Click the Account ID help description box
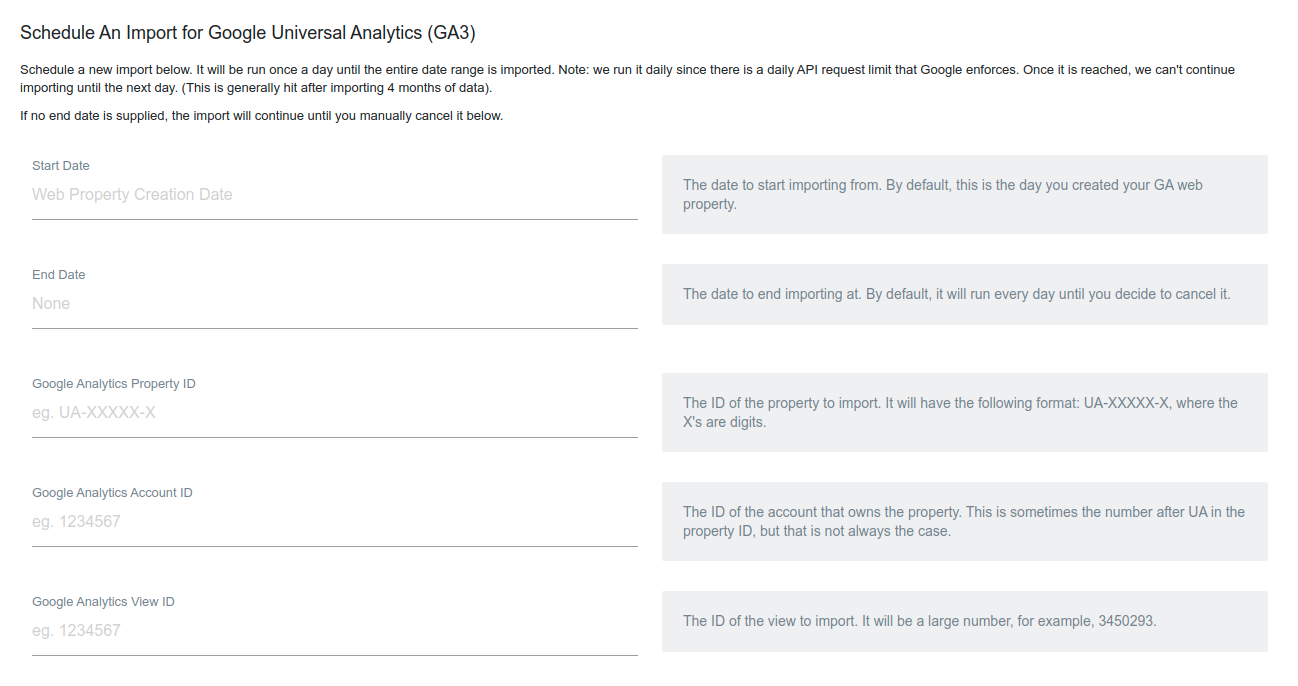The image size is (1298, 686). point(964,522)
